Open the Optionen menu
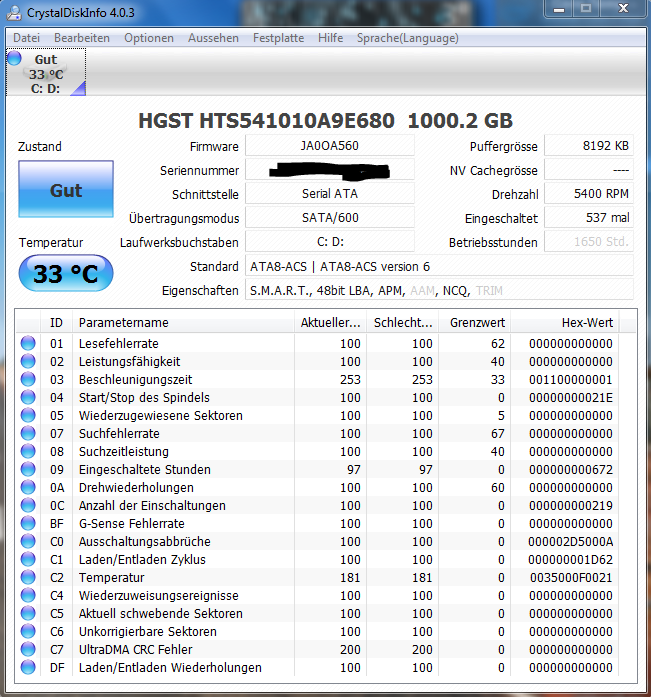 coord(149,38)
